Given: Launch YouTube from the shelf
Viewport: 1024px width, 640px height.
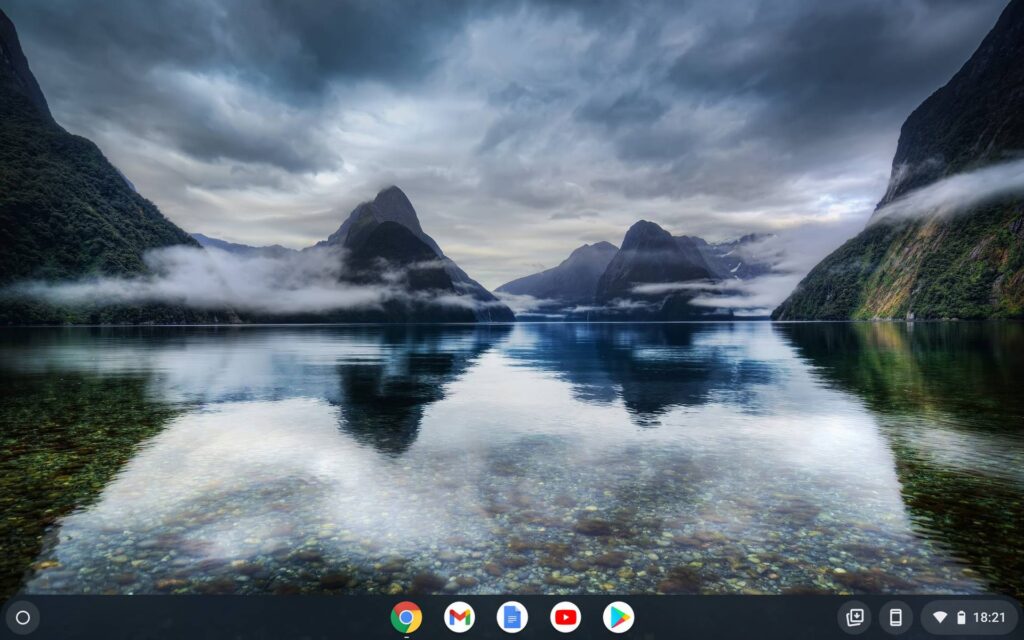Looking at the screenshot, I should click(566, 617).
